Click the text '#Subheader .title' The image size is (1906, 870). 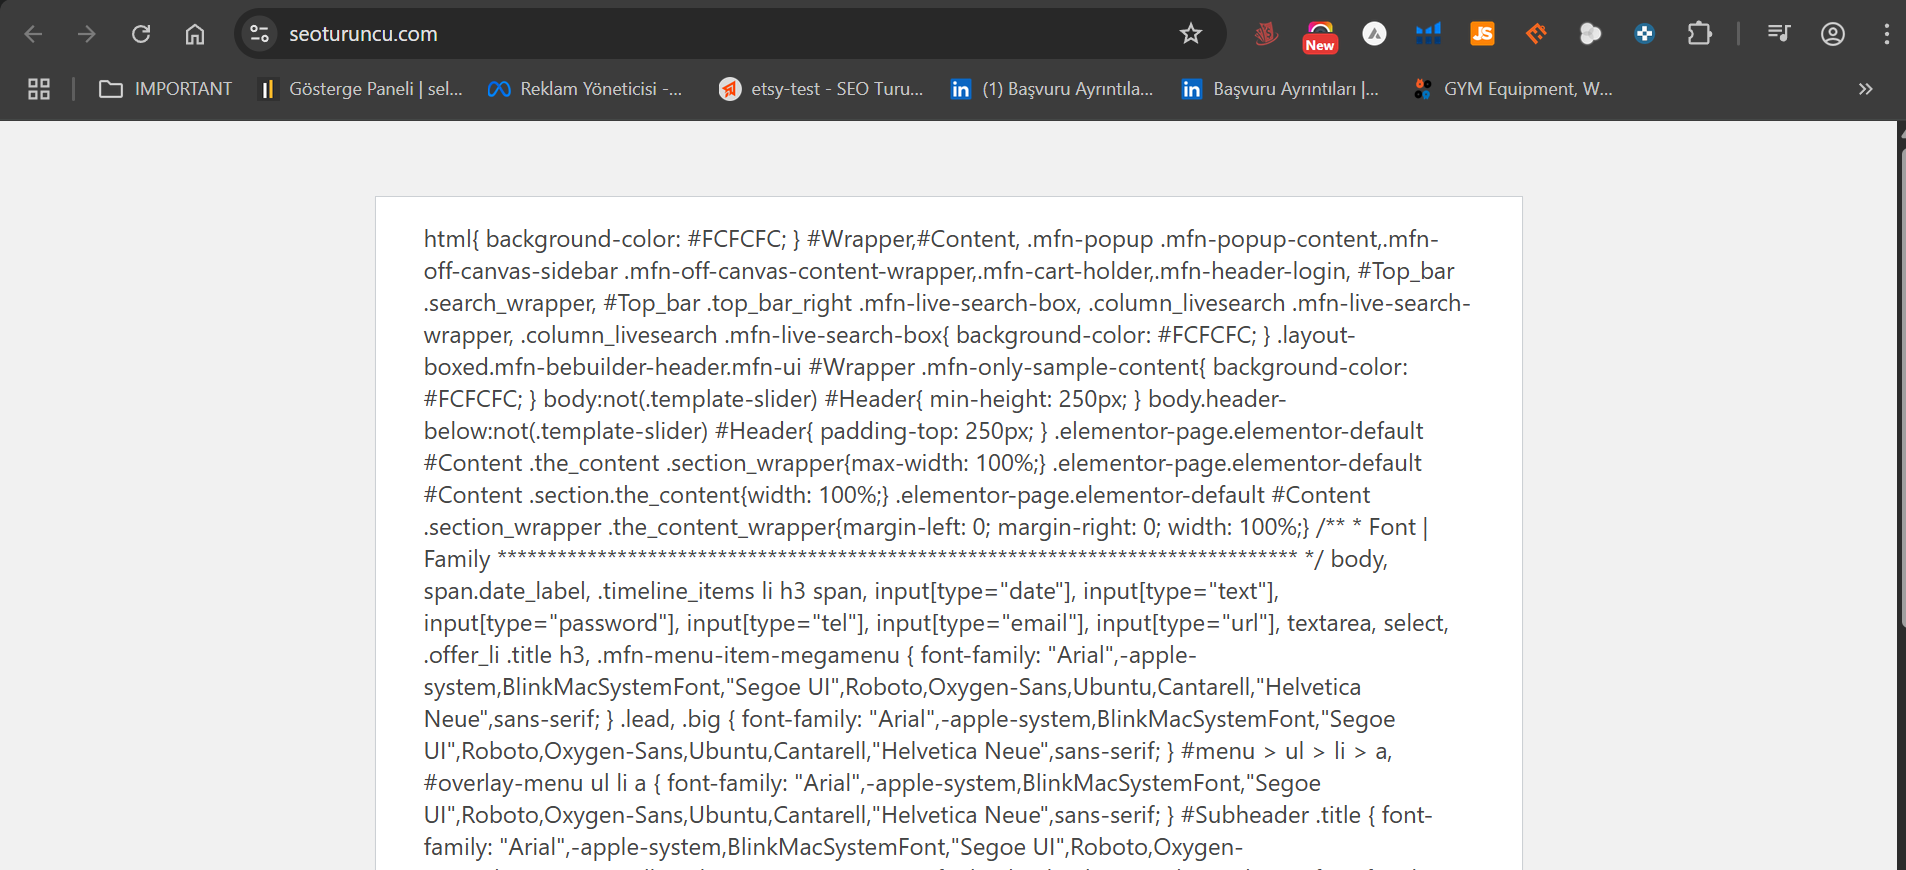(x=1271, y=815)
